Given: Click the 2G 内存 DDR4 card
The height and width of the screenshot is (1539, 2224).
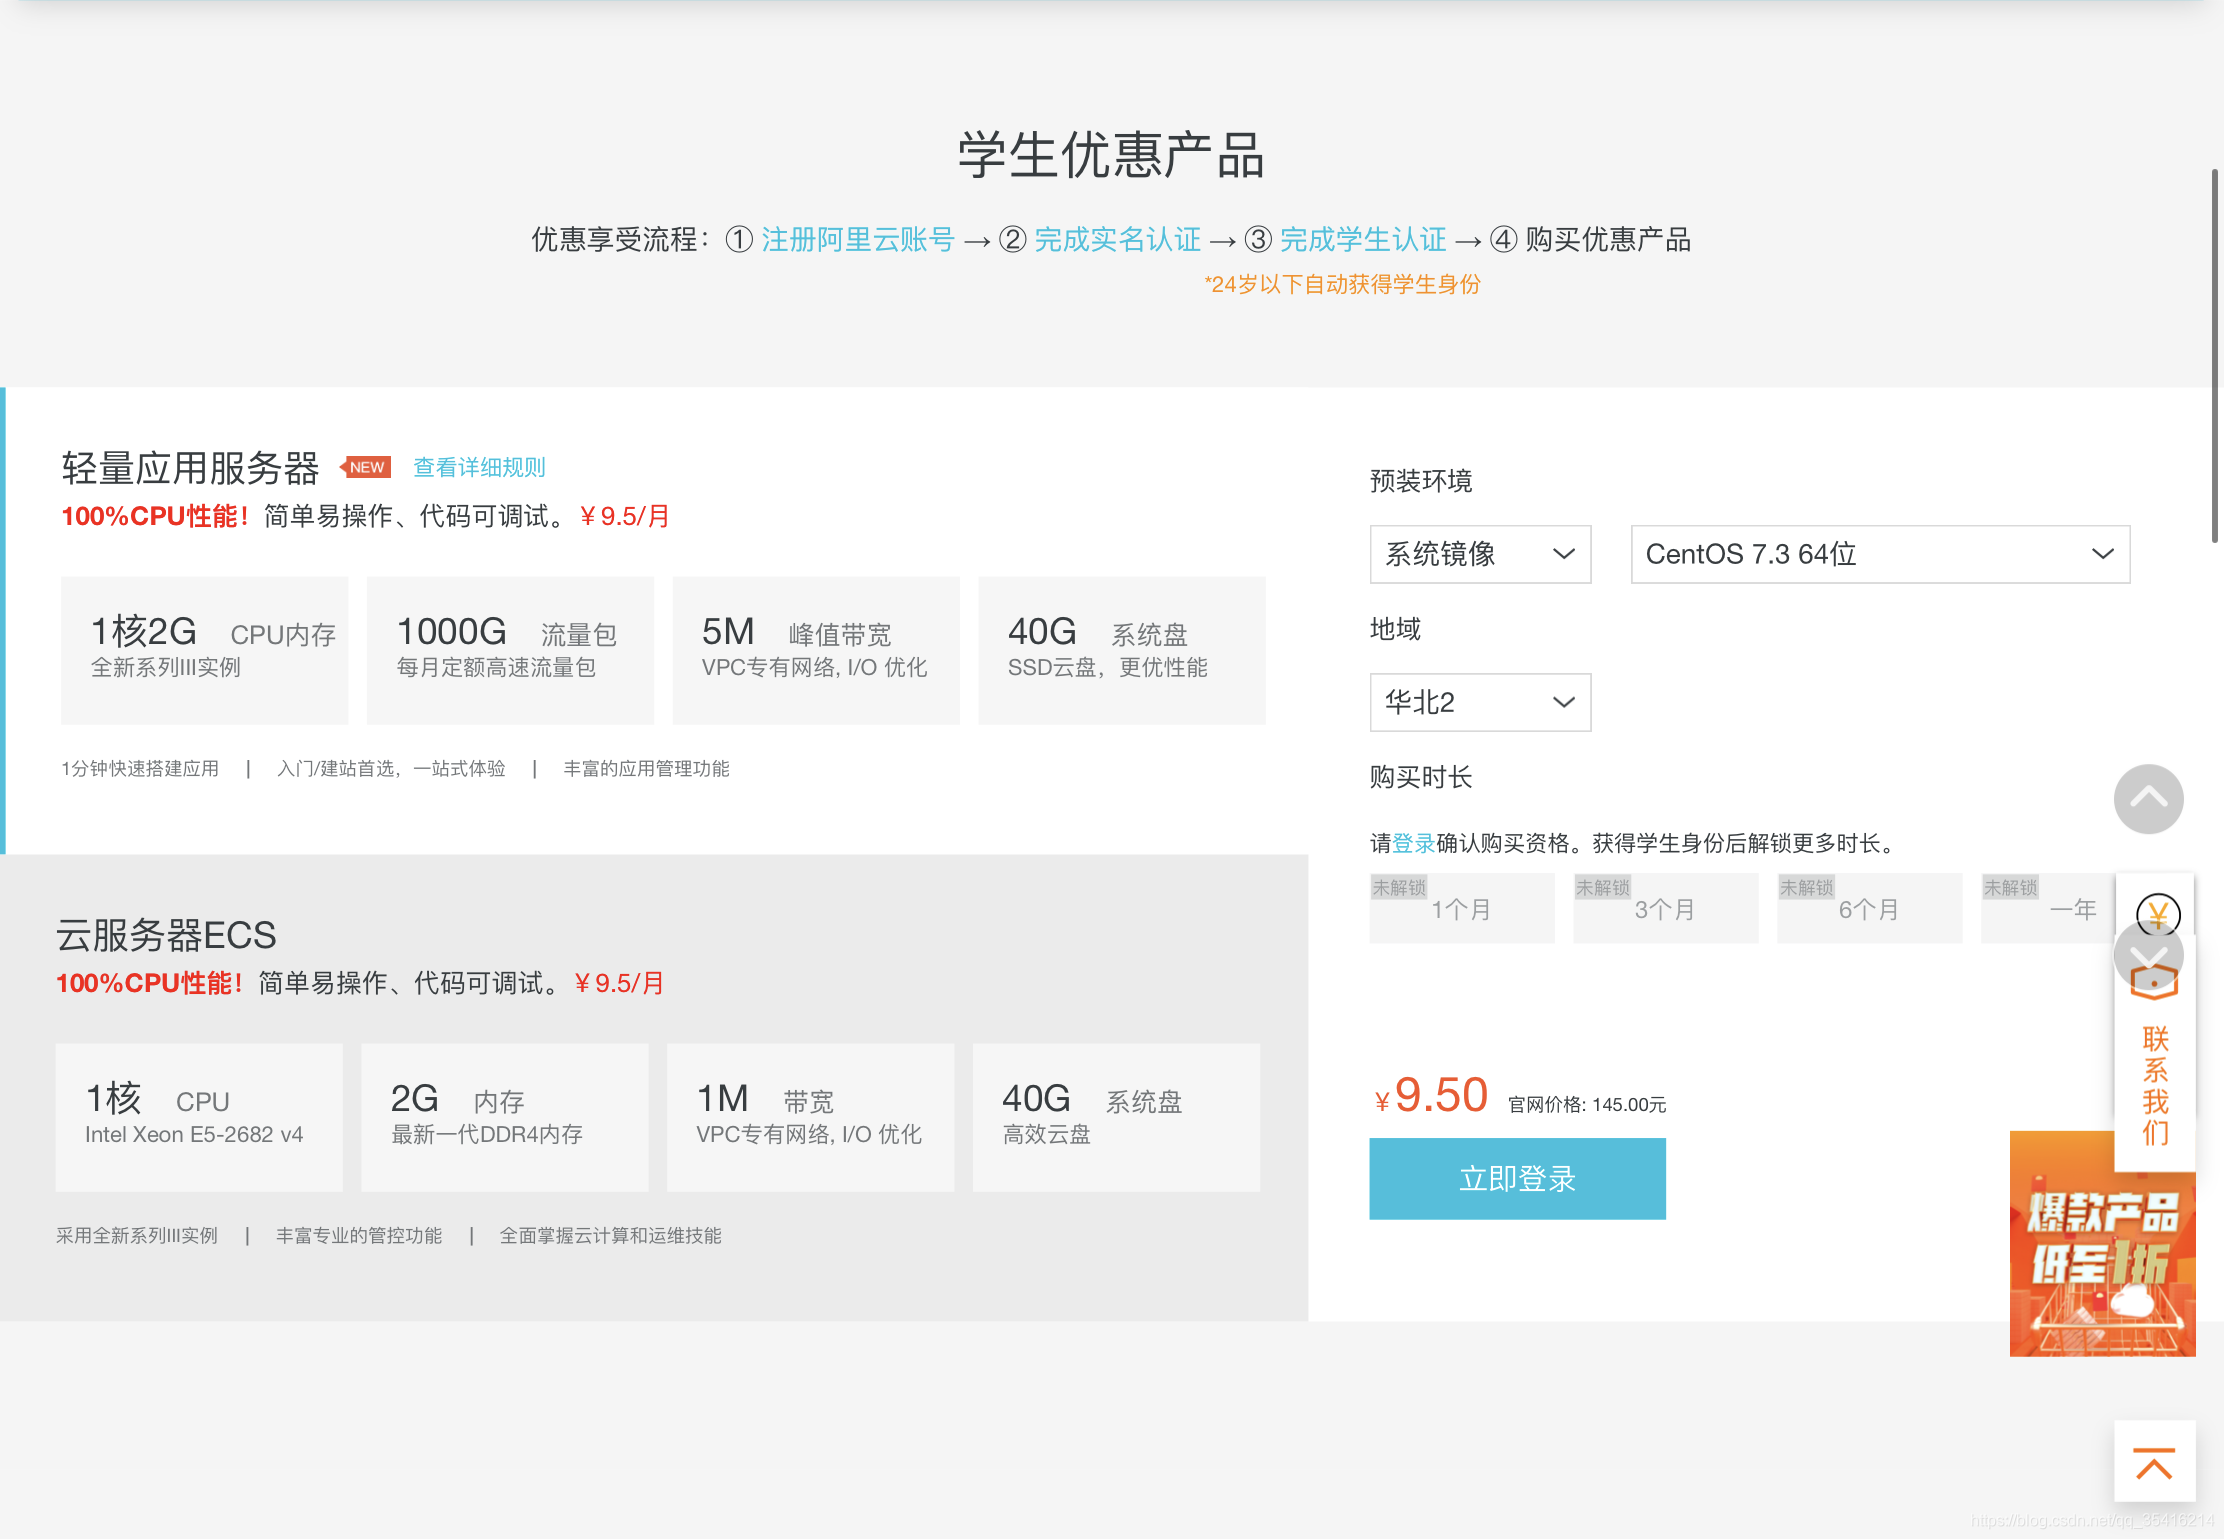Looking at the screenshot, I should pos(505,1117).
